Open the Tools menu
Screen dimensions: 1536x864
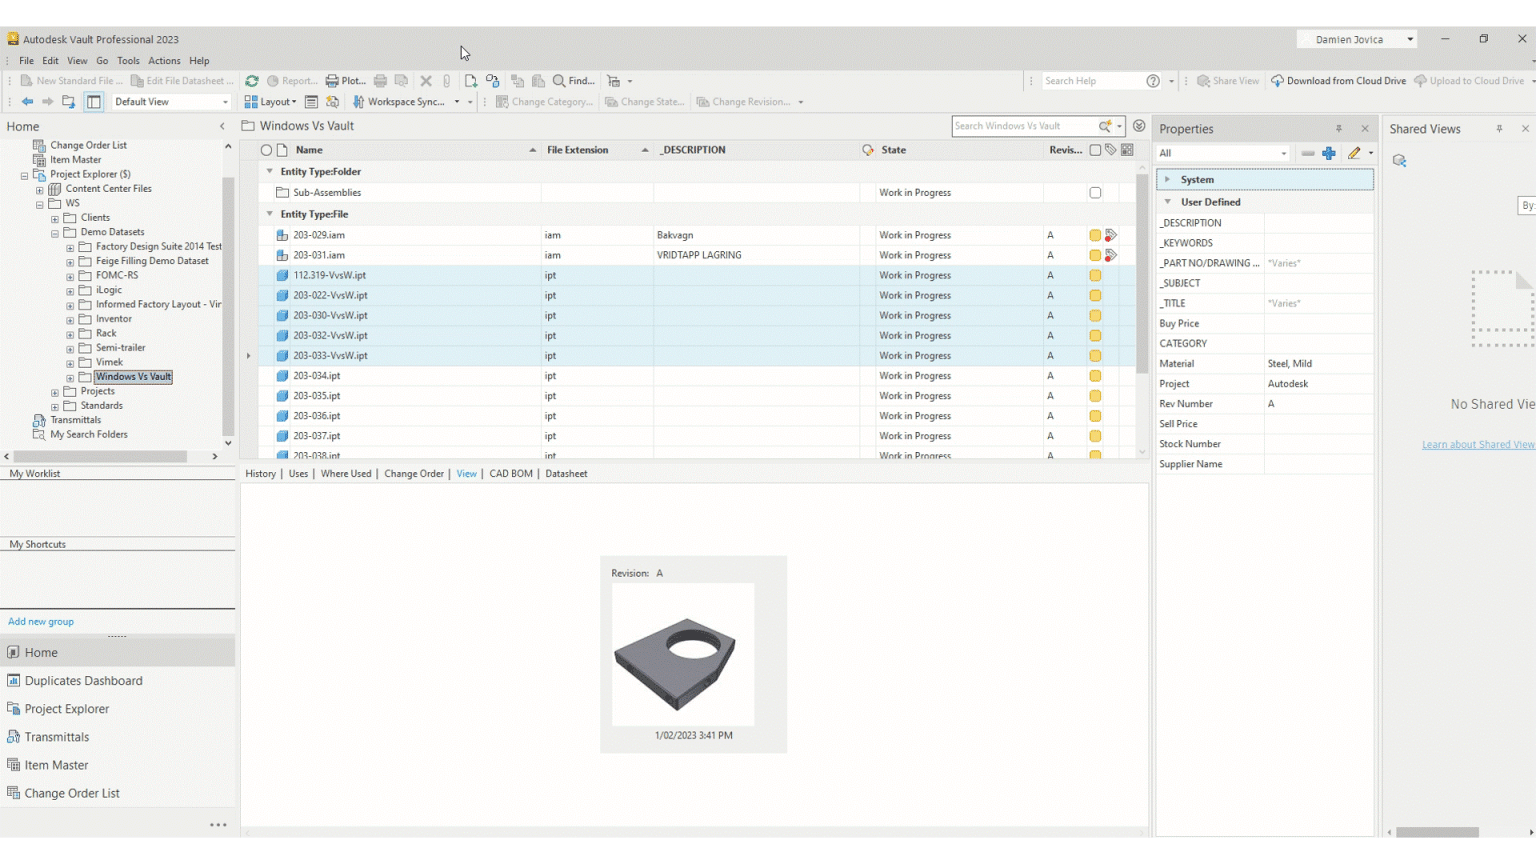point(128,60)
